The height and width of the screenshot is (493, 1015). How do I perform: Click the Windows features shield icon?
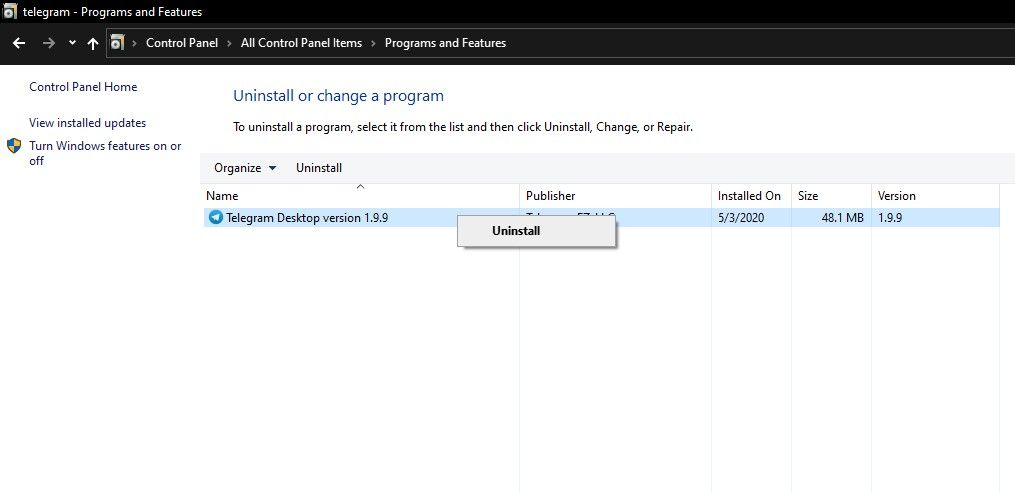click(14, 146)
